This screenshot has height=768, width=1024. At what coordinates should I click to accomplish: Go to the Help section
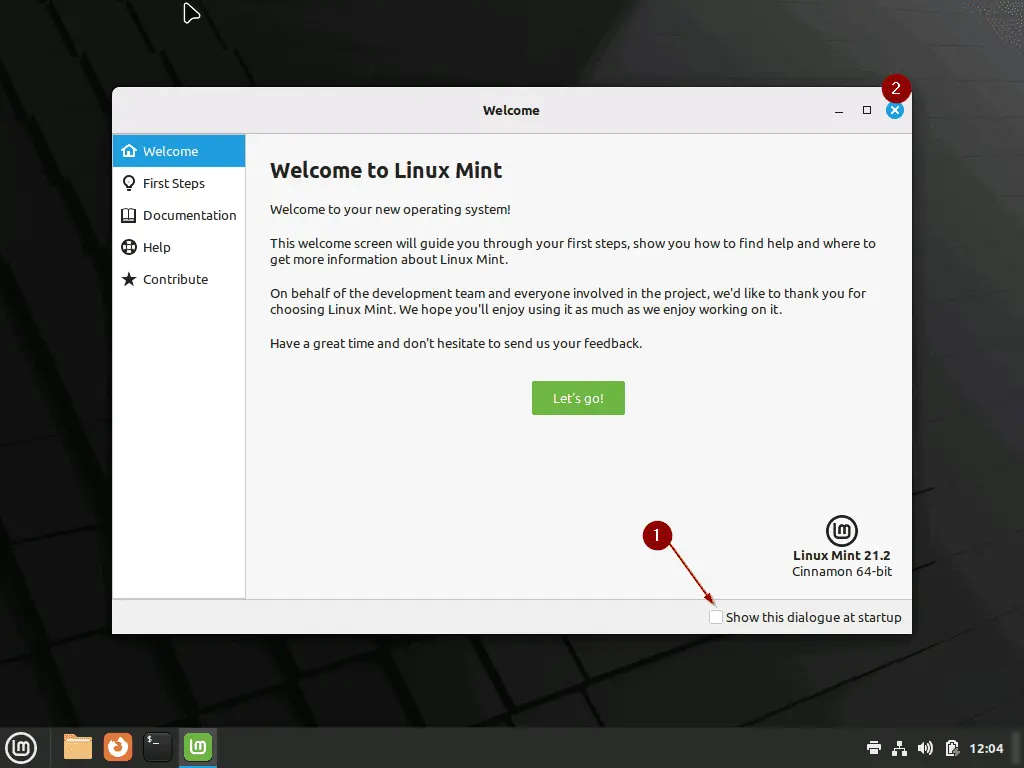click(x=179, y=248)
